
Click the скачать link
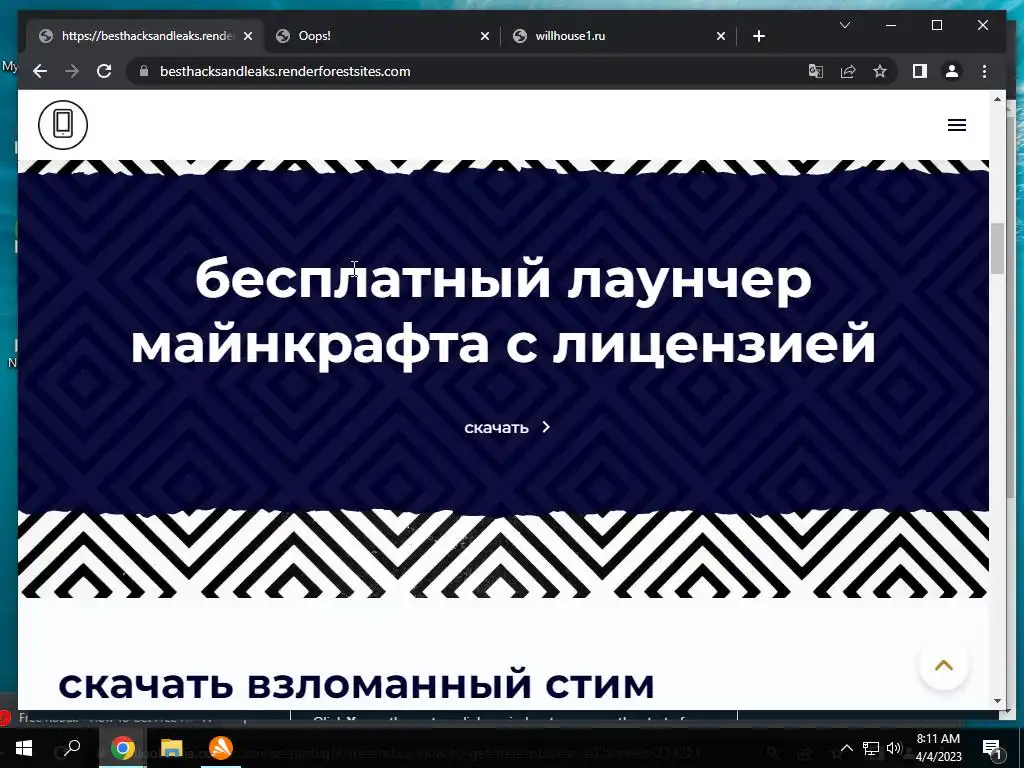pos(507,428)
